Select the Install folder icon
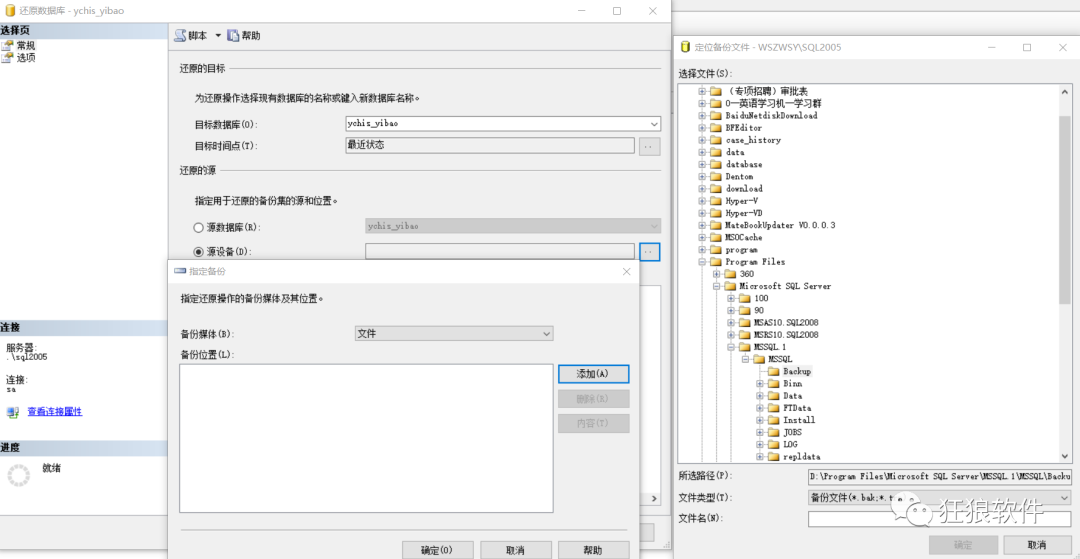1080x559 pixels. pos(773,420)
